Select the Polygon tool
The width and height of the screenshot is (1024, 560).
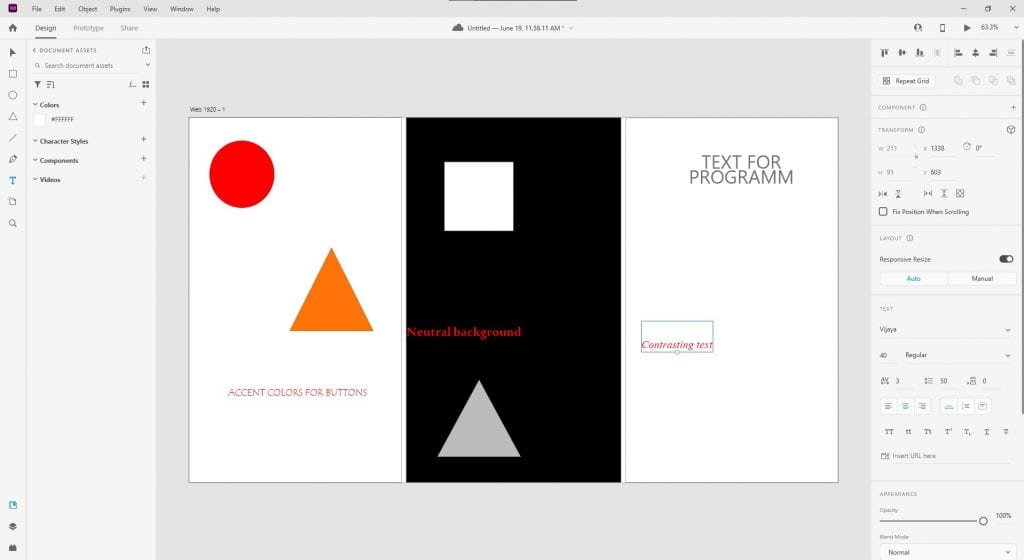[13, 116]
